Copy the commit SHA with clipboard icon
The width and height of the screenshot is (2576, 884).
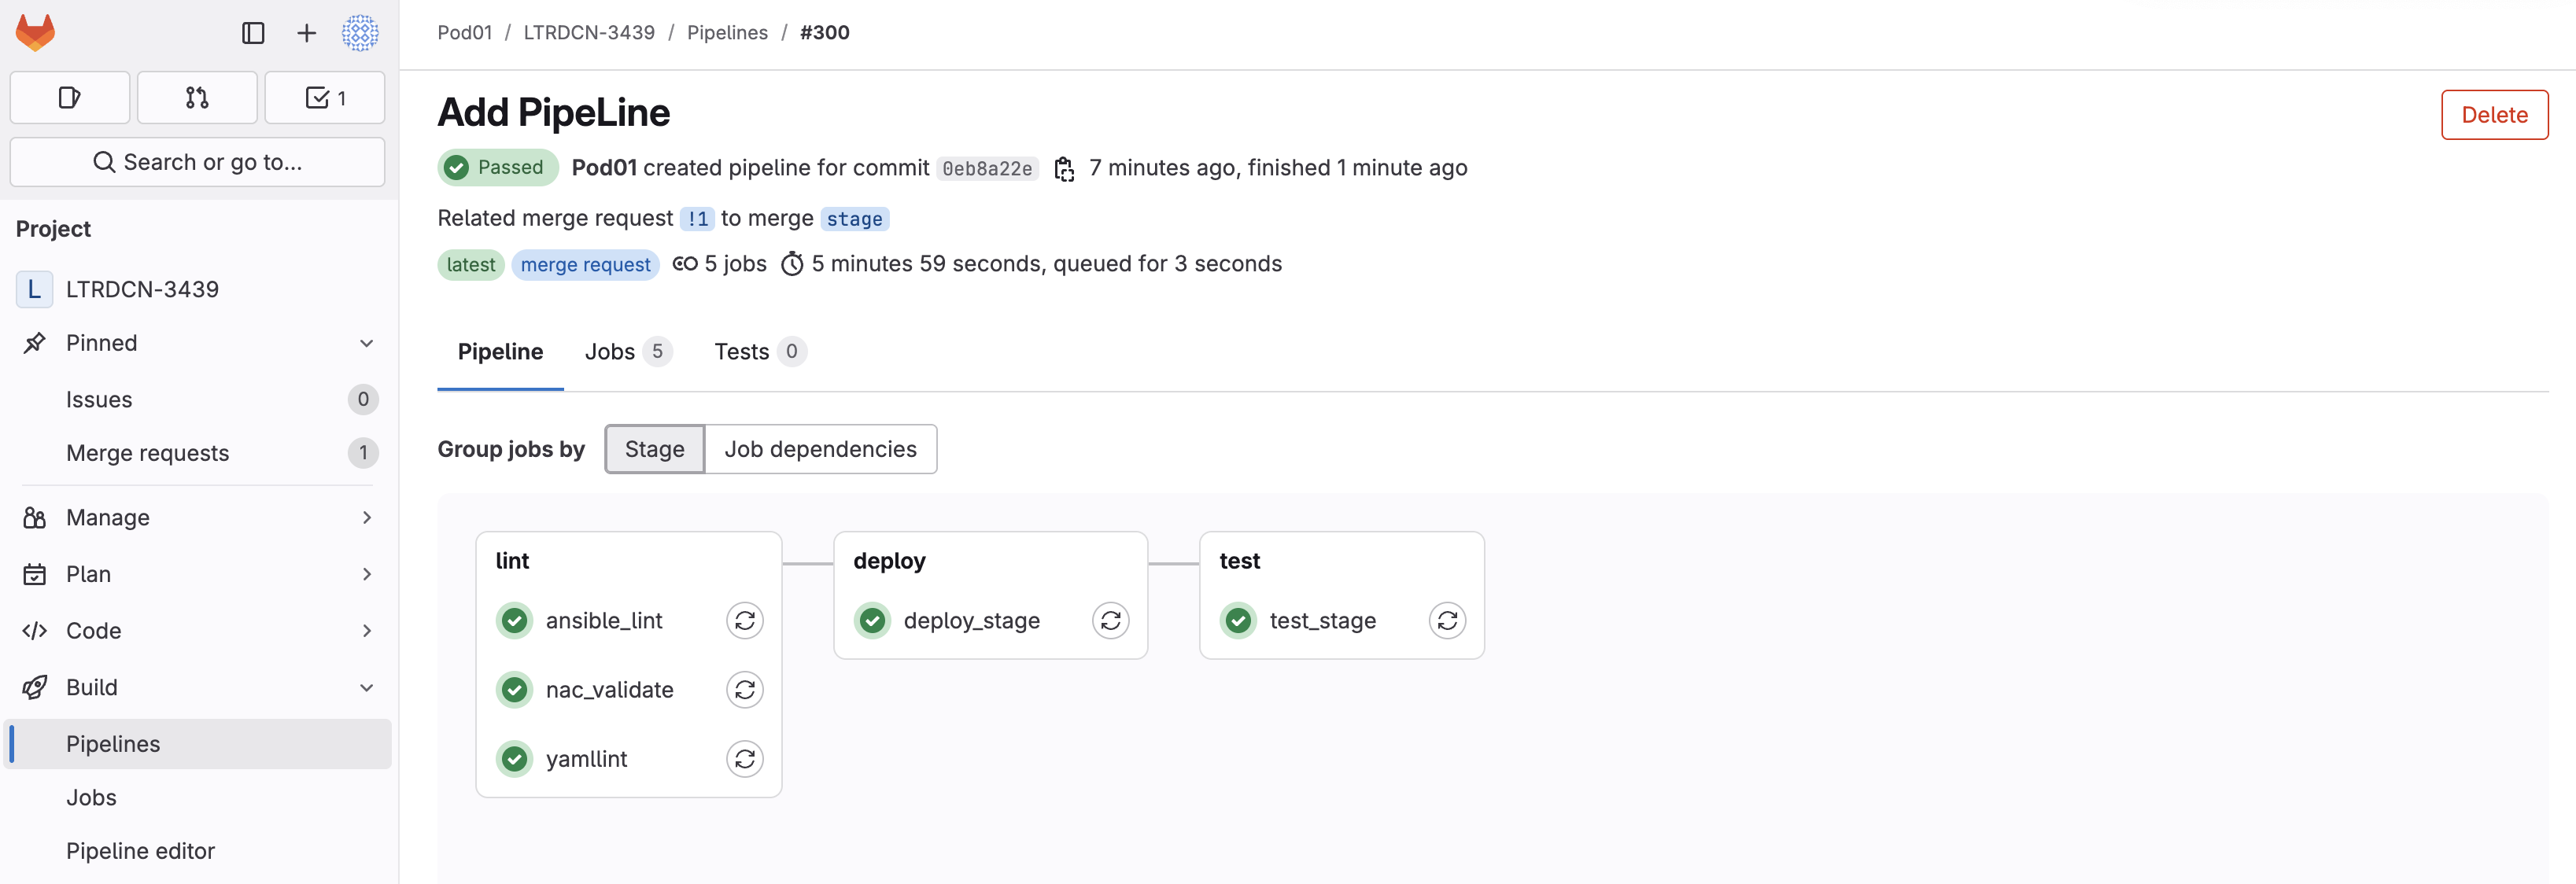[x=1064, y=169]
